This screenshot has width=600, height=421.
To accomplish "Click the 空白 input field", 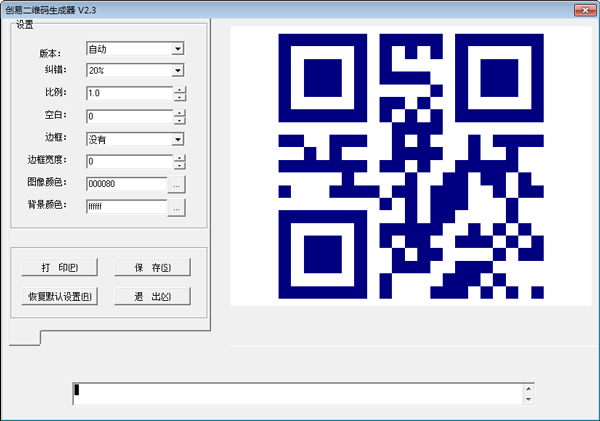I will tap(130, 116).
